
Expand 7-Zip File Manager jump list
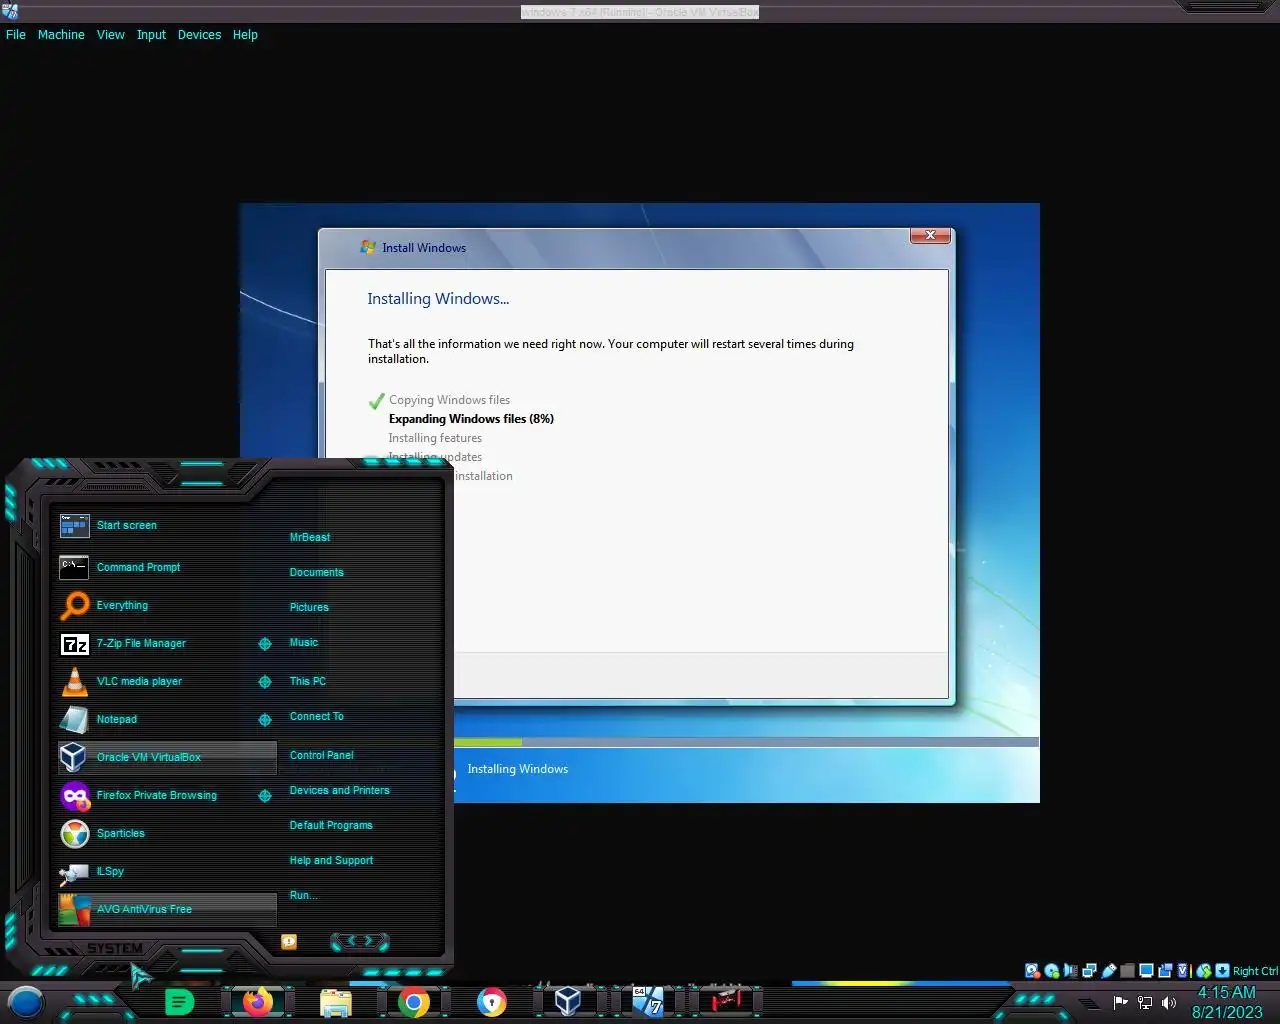coord(265,644)
